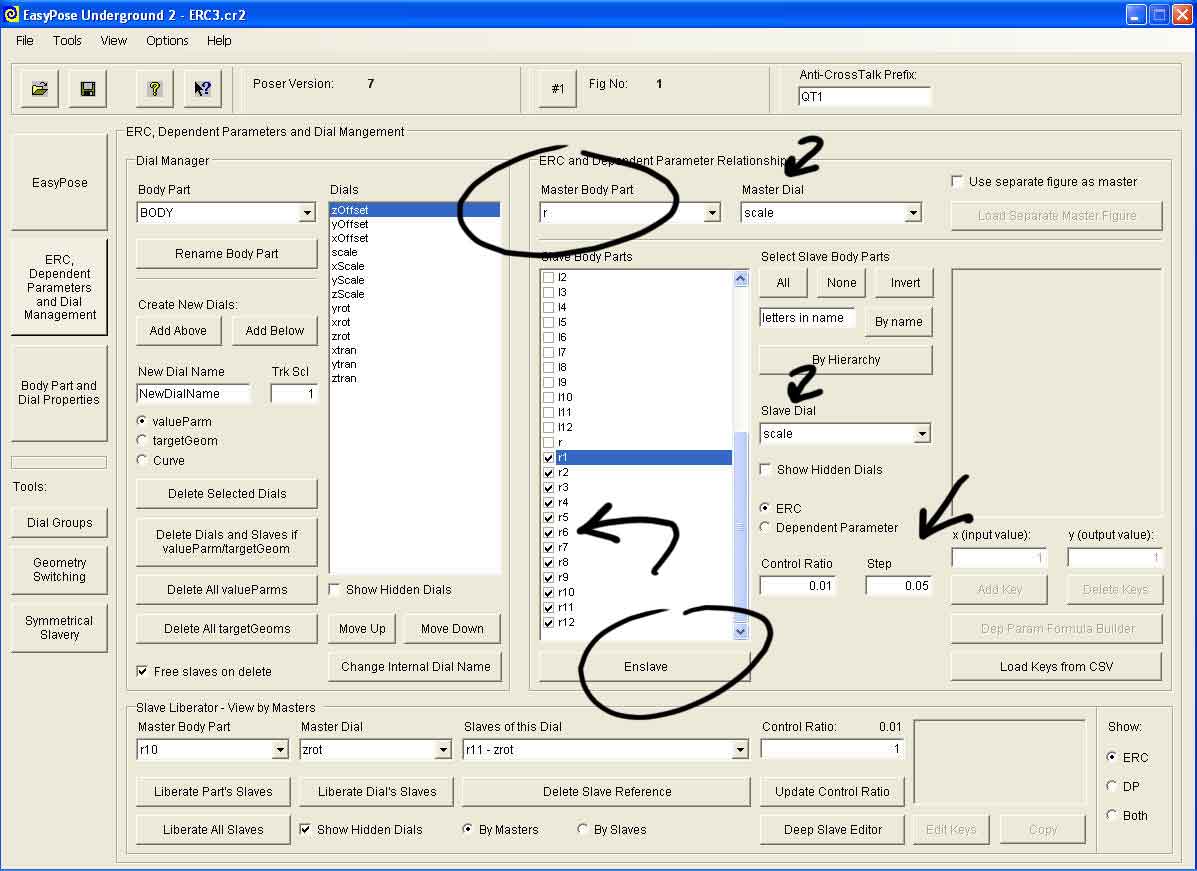
Task: Choose the targetGeom dial type
Action: tap(142, 441)
